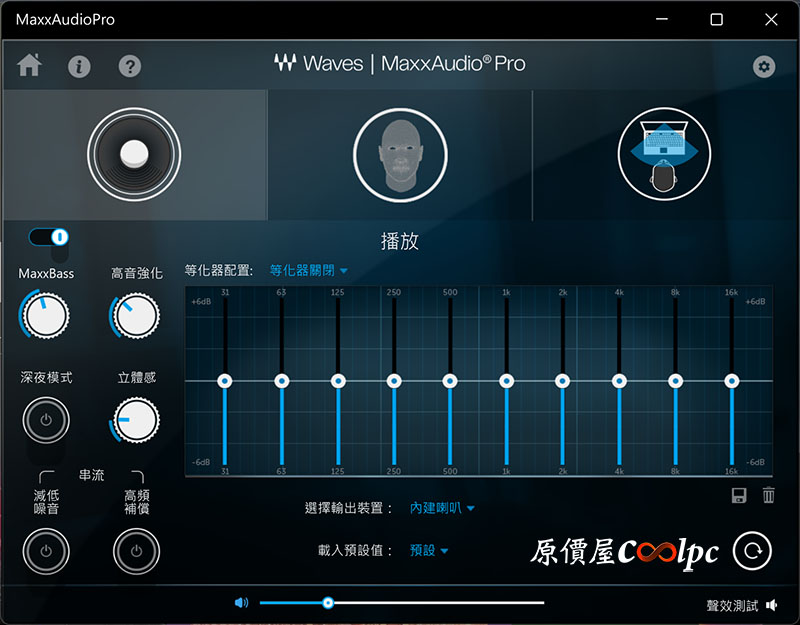Enable 高頻補償 power button

tap(136, 552)
